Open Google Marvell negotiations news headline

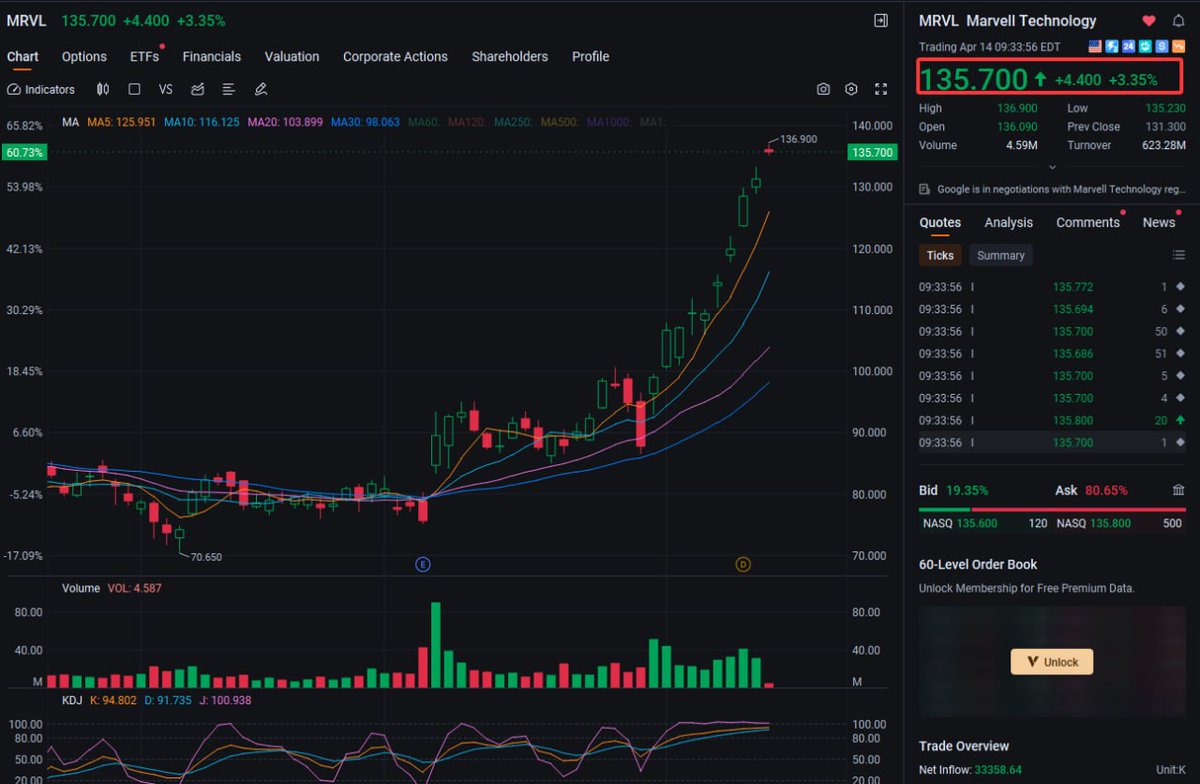(x=1061, y=189)
